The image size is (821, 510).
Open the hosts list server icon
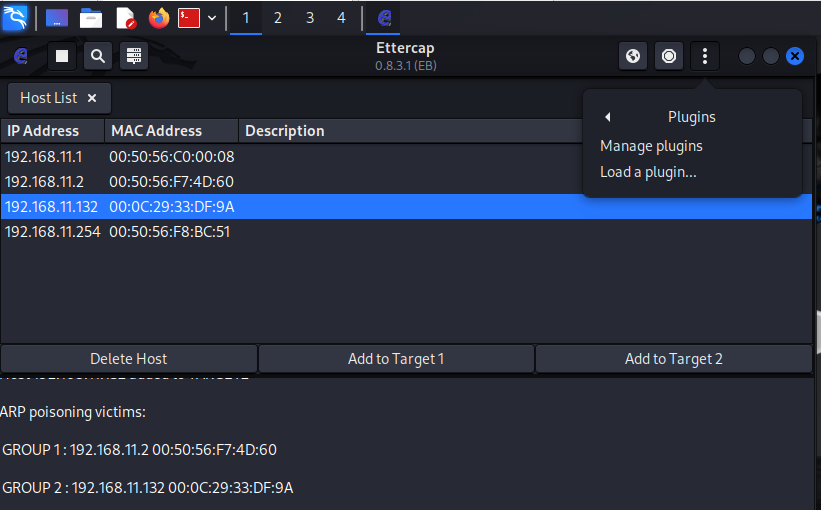134,56
